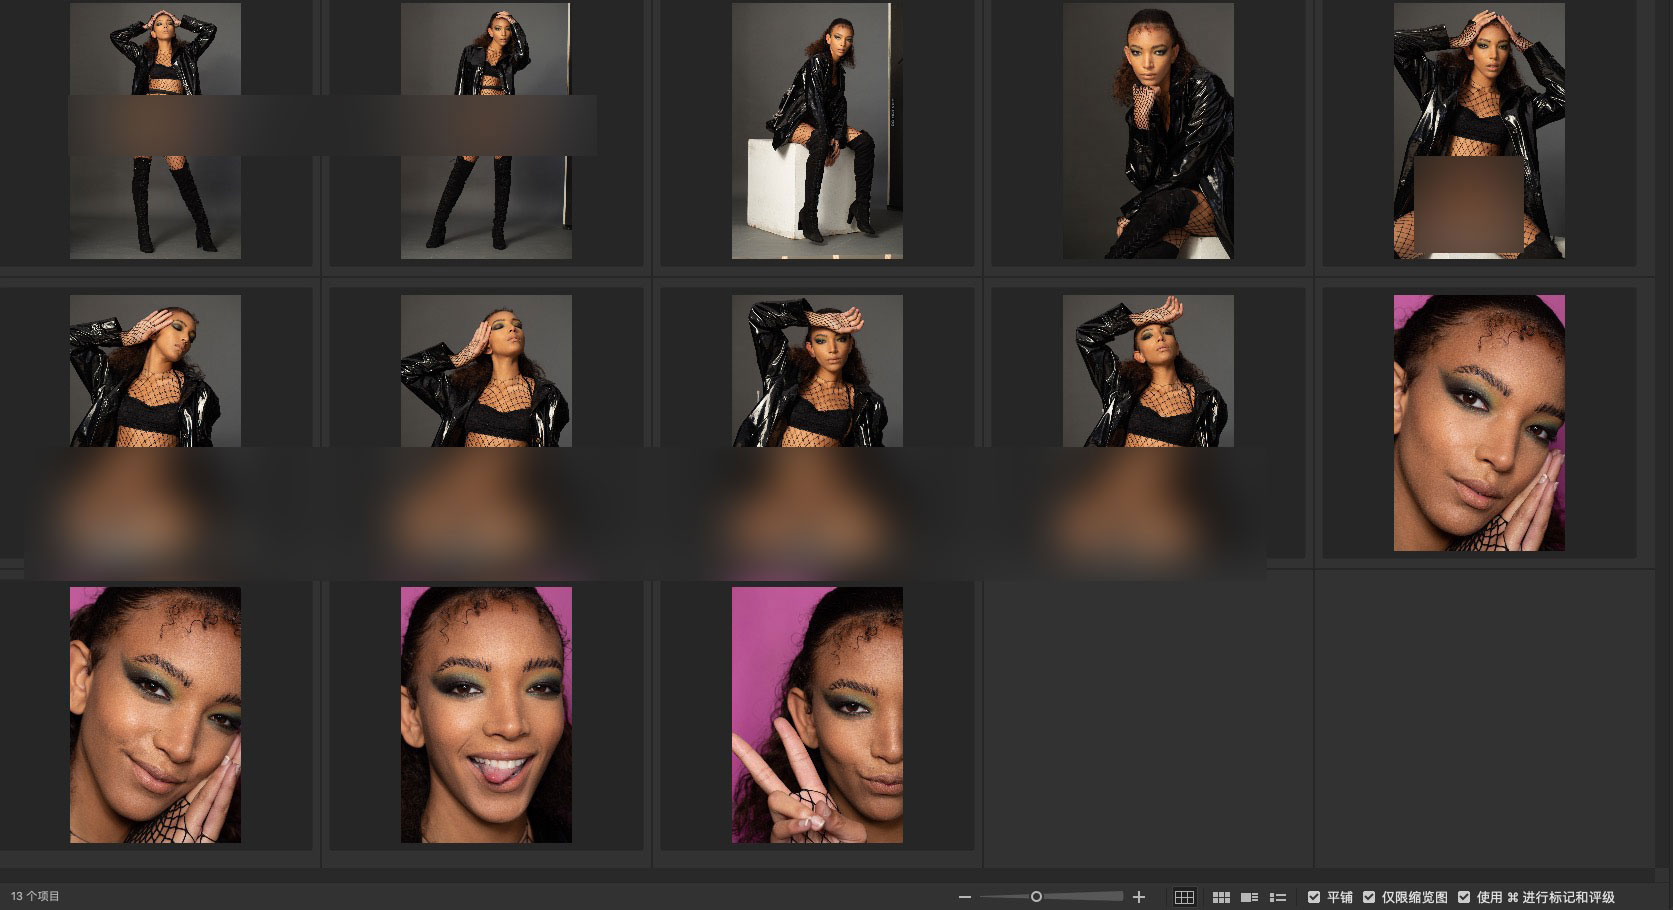Click the 13 个项目 status text
This screenshot has width=1673, height=910.
[x=36, y=897]
